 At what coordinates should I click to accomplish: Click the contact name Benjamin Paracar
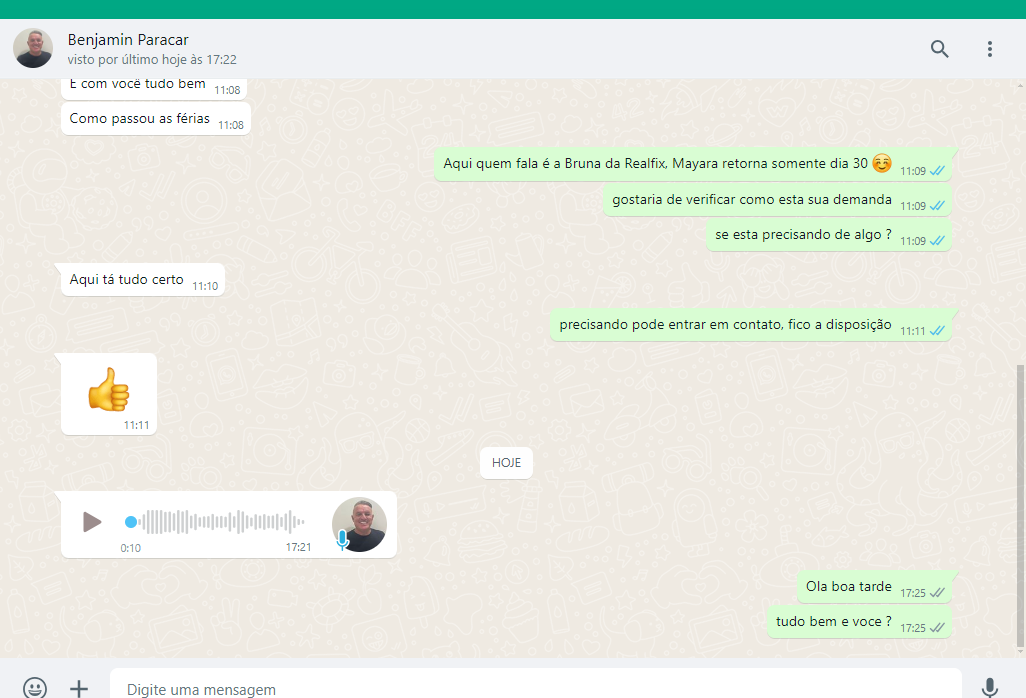[128, 40]
